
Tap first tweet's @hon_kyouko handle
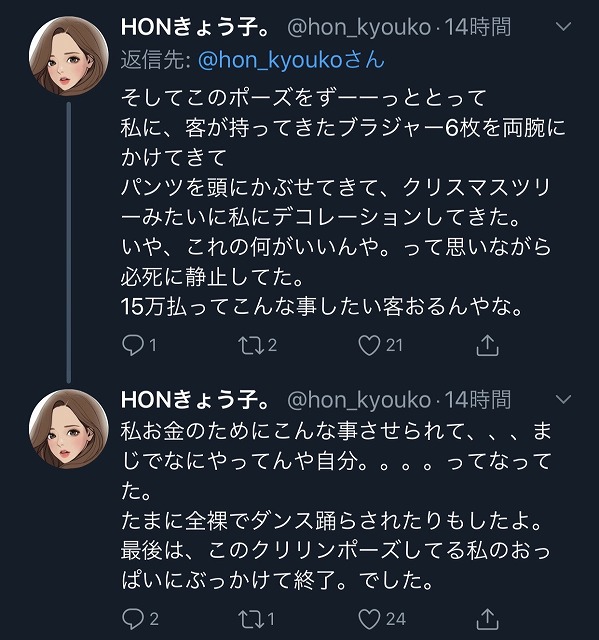[x=359, y=28]
